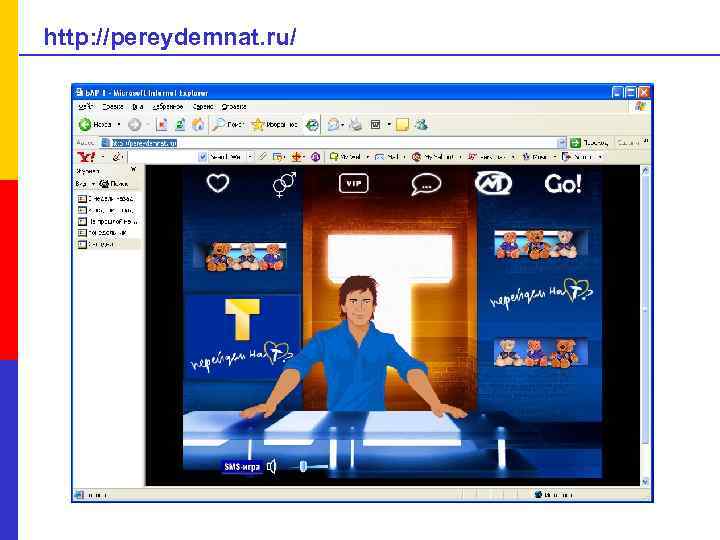The height and width of the screenshot is (540, 720).
Task: Open the Favorites (Избранное) menu
Action: tap(168, 107)
